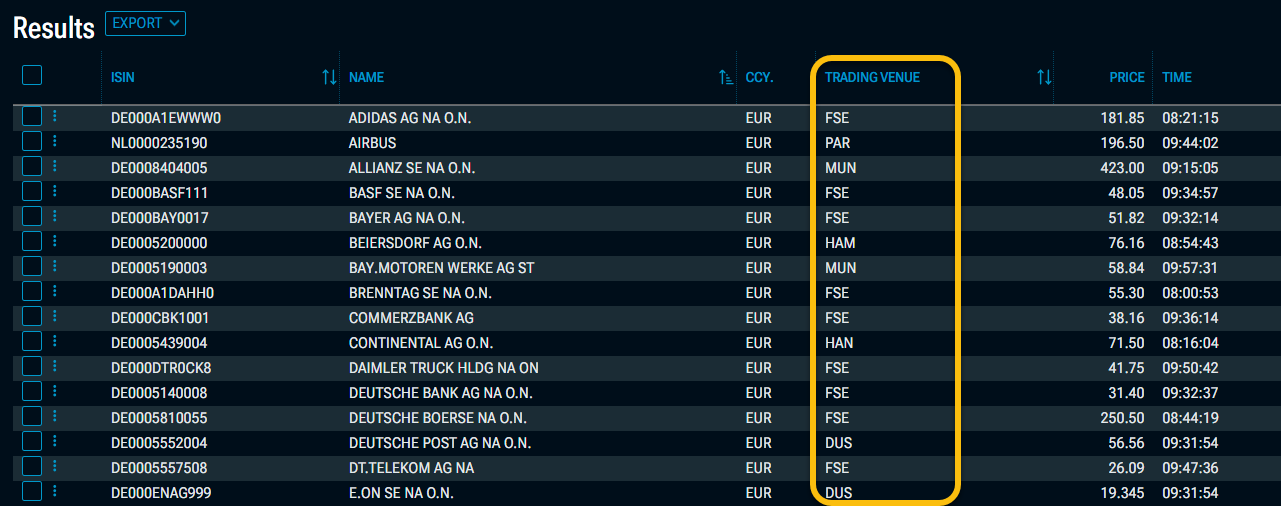Open the row menu dots for DEUTSCHE BANK
This screenshot has width=1281, height=506.
pos(55,391)
